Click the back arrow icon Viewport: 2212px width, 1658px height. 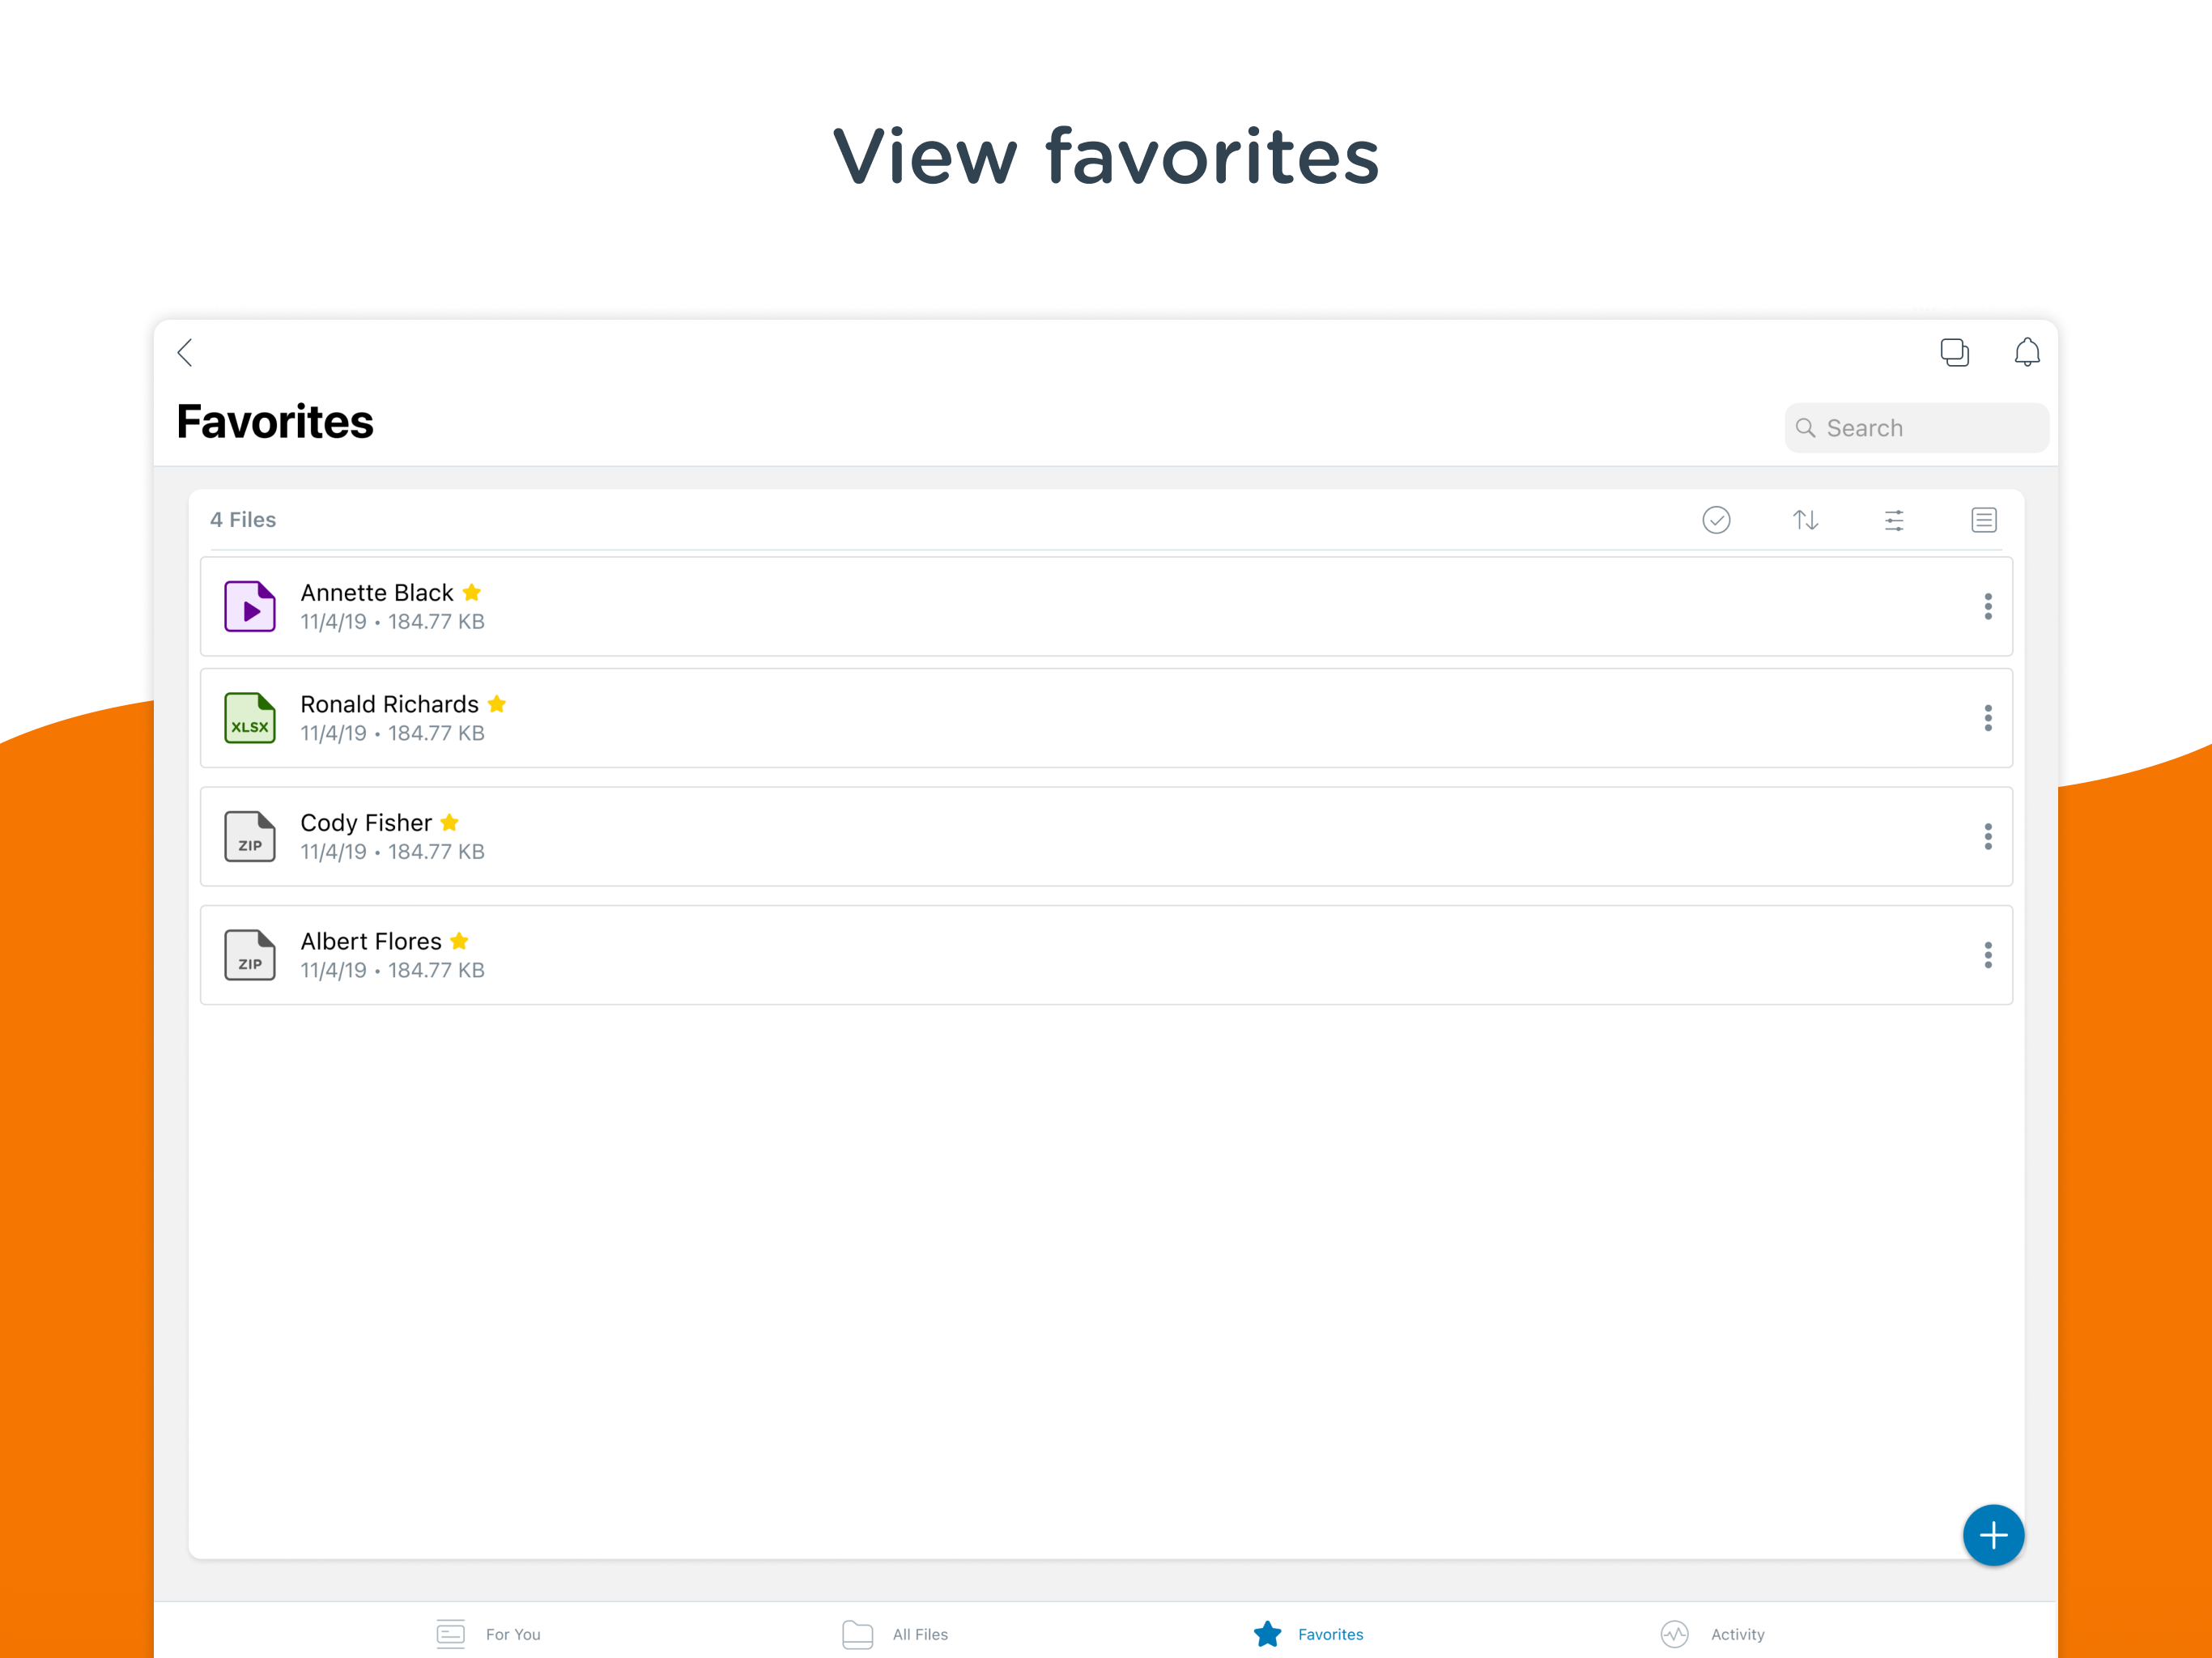coord(185,352)
